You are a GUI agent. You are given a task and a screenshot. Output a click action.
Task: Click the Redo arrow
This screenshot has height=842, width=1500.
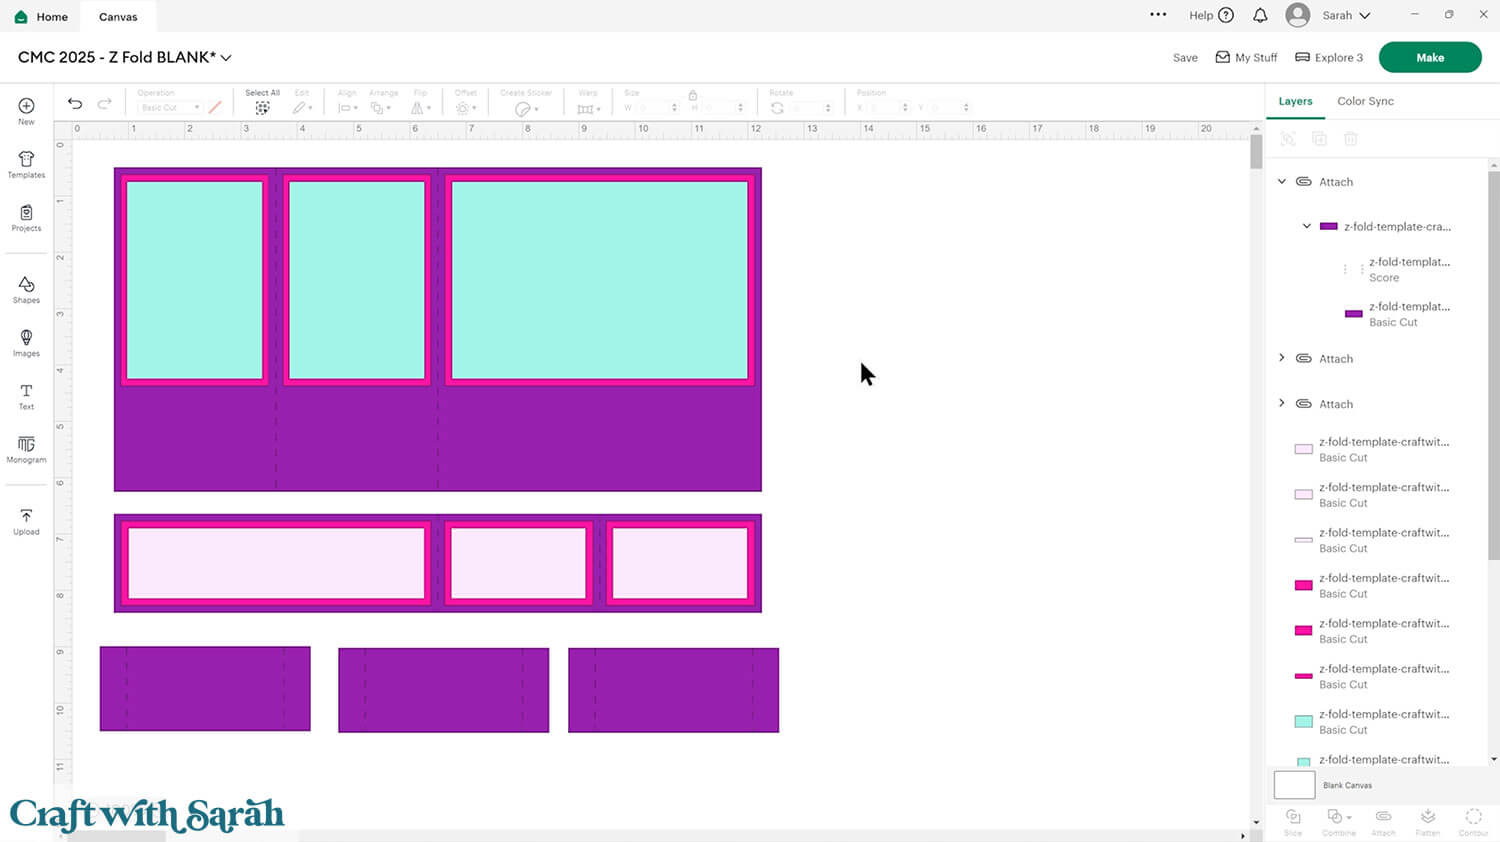[x=104, y=104]
